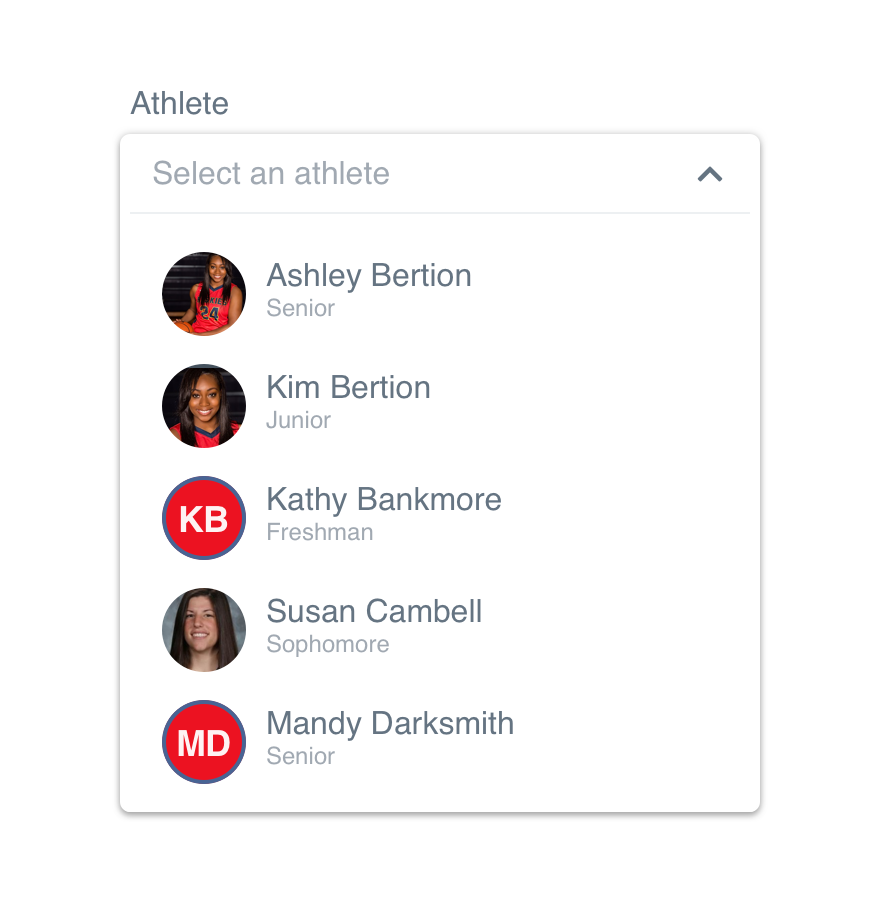
Task: Select Susan Cambell's headshot photo
Action: point(204,630)
